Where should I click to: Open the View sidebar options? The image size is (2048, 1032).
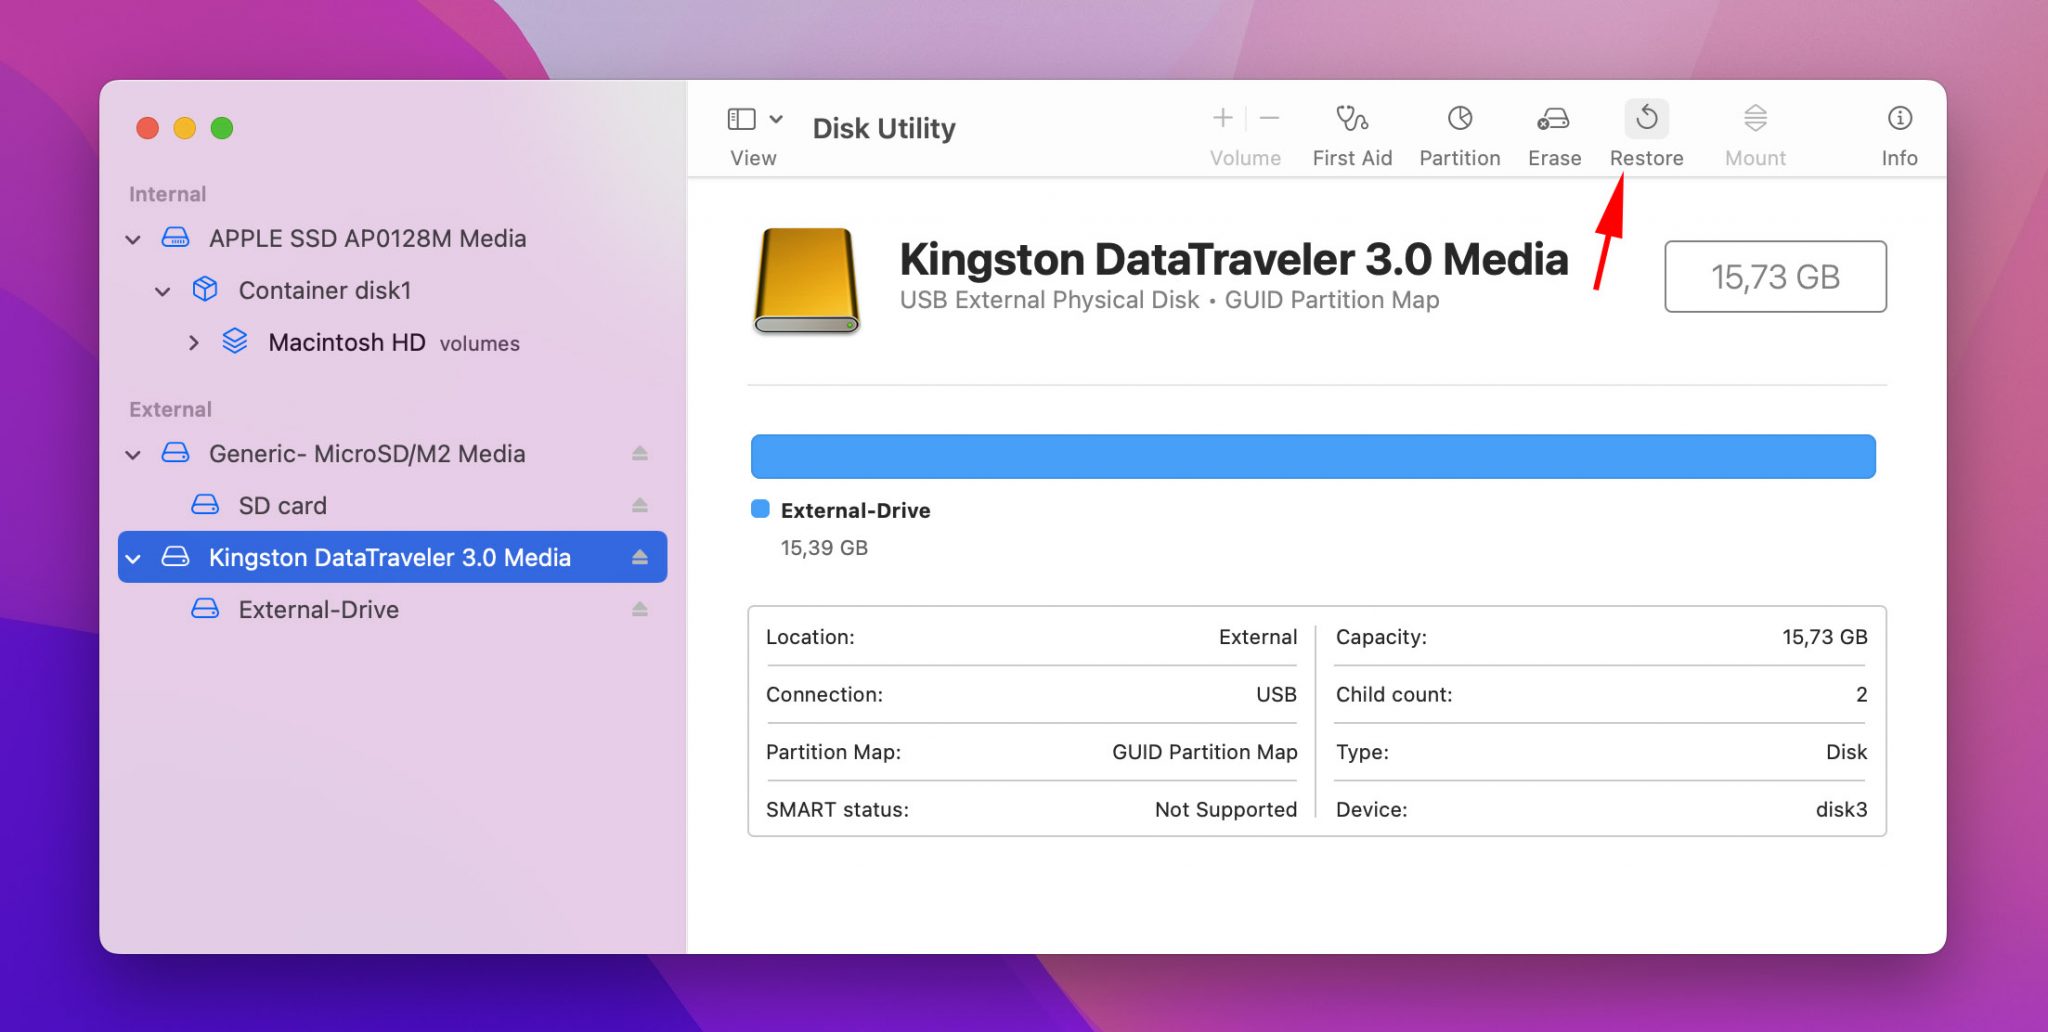pos(741,120)
